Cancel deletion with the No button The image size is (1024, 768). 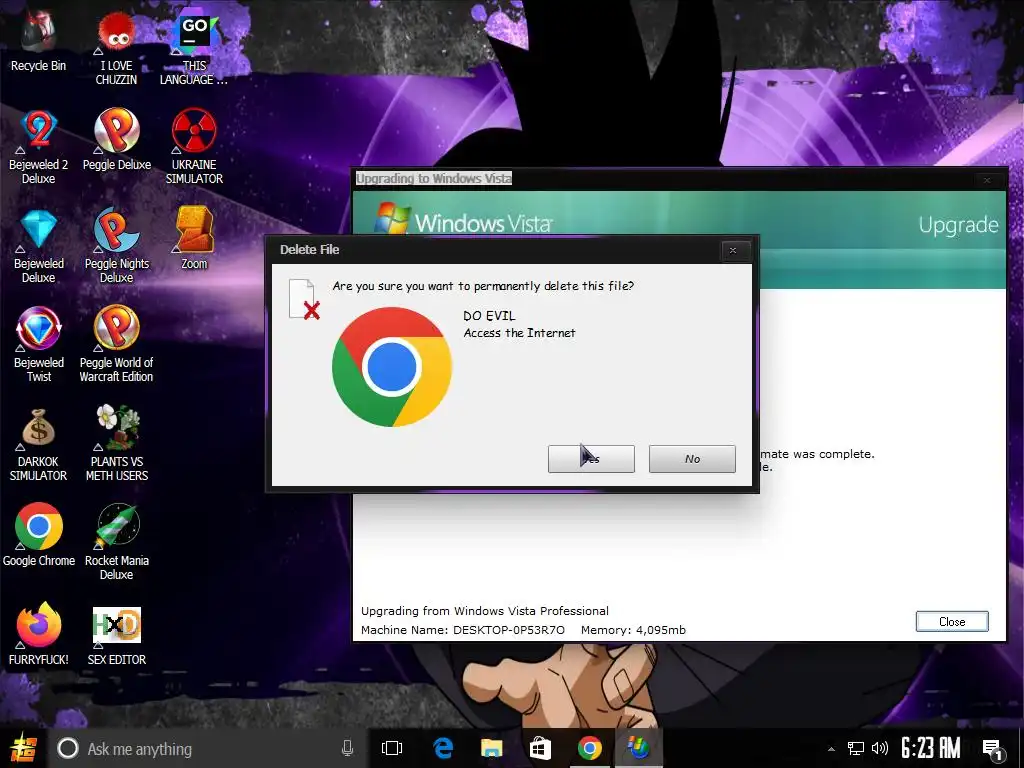692,459
